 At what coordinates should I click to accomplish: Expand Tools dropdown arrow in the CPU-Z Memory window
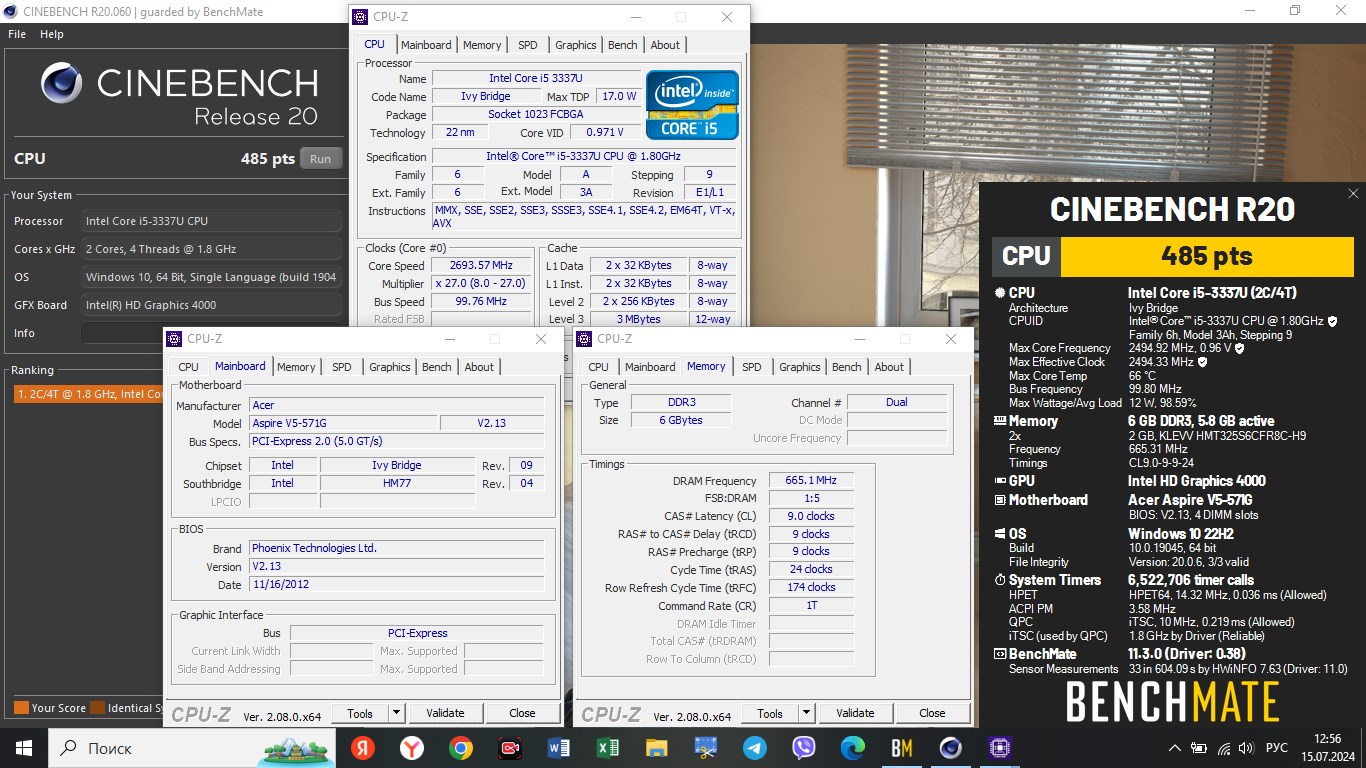[x=807, y=713]
